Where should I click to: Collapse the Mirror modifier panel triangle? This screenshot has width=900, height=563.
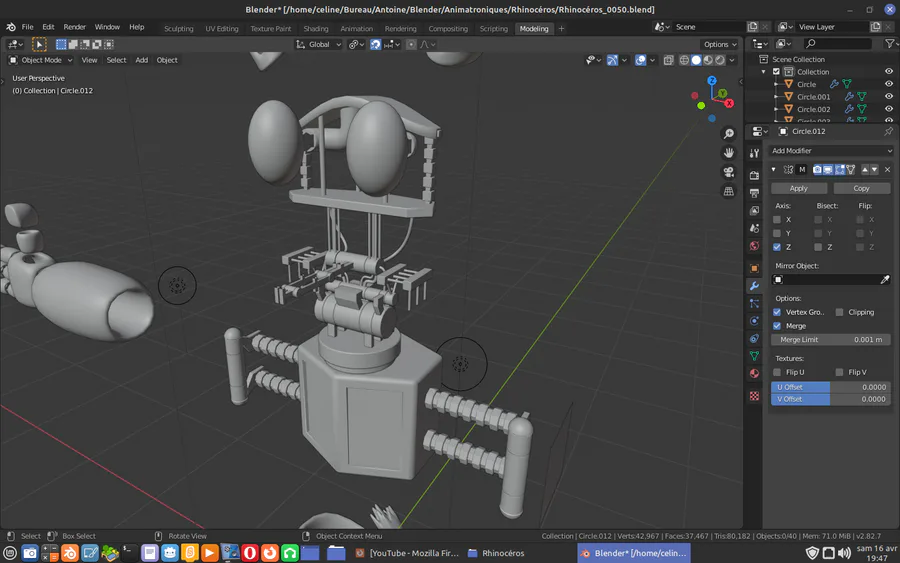click(x=774, y=169)
